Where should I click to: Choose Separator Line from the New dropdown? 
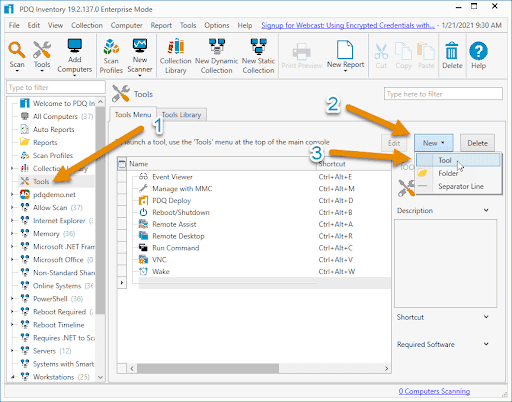458,186
